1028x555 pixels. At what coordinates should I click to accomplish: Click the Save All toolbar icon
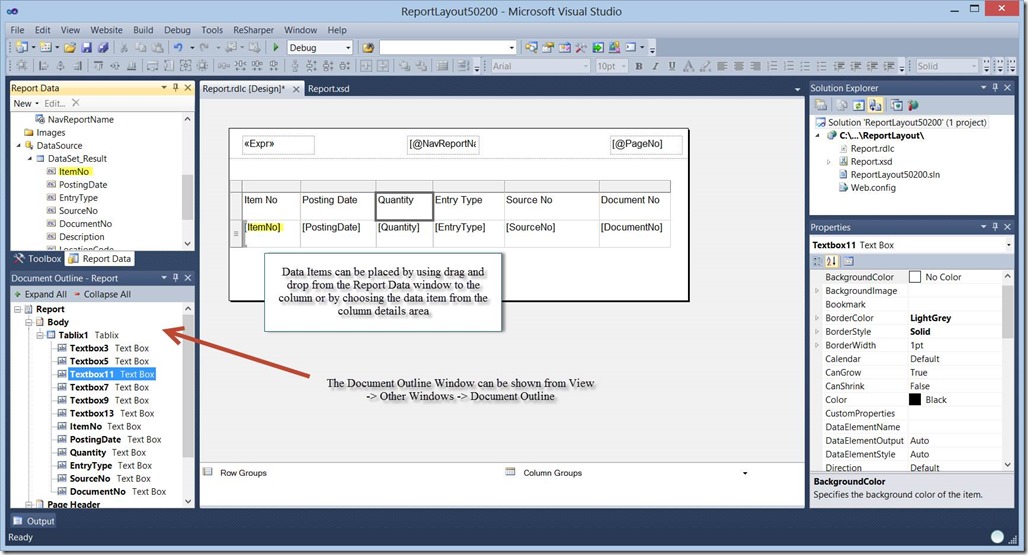coord(103,47)
